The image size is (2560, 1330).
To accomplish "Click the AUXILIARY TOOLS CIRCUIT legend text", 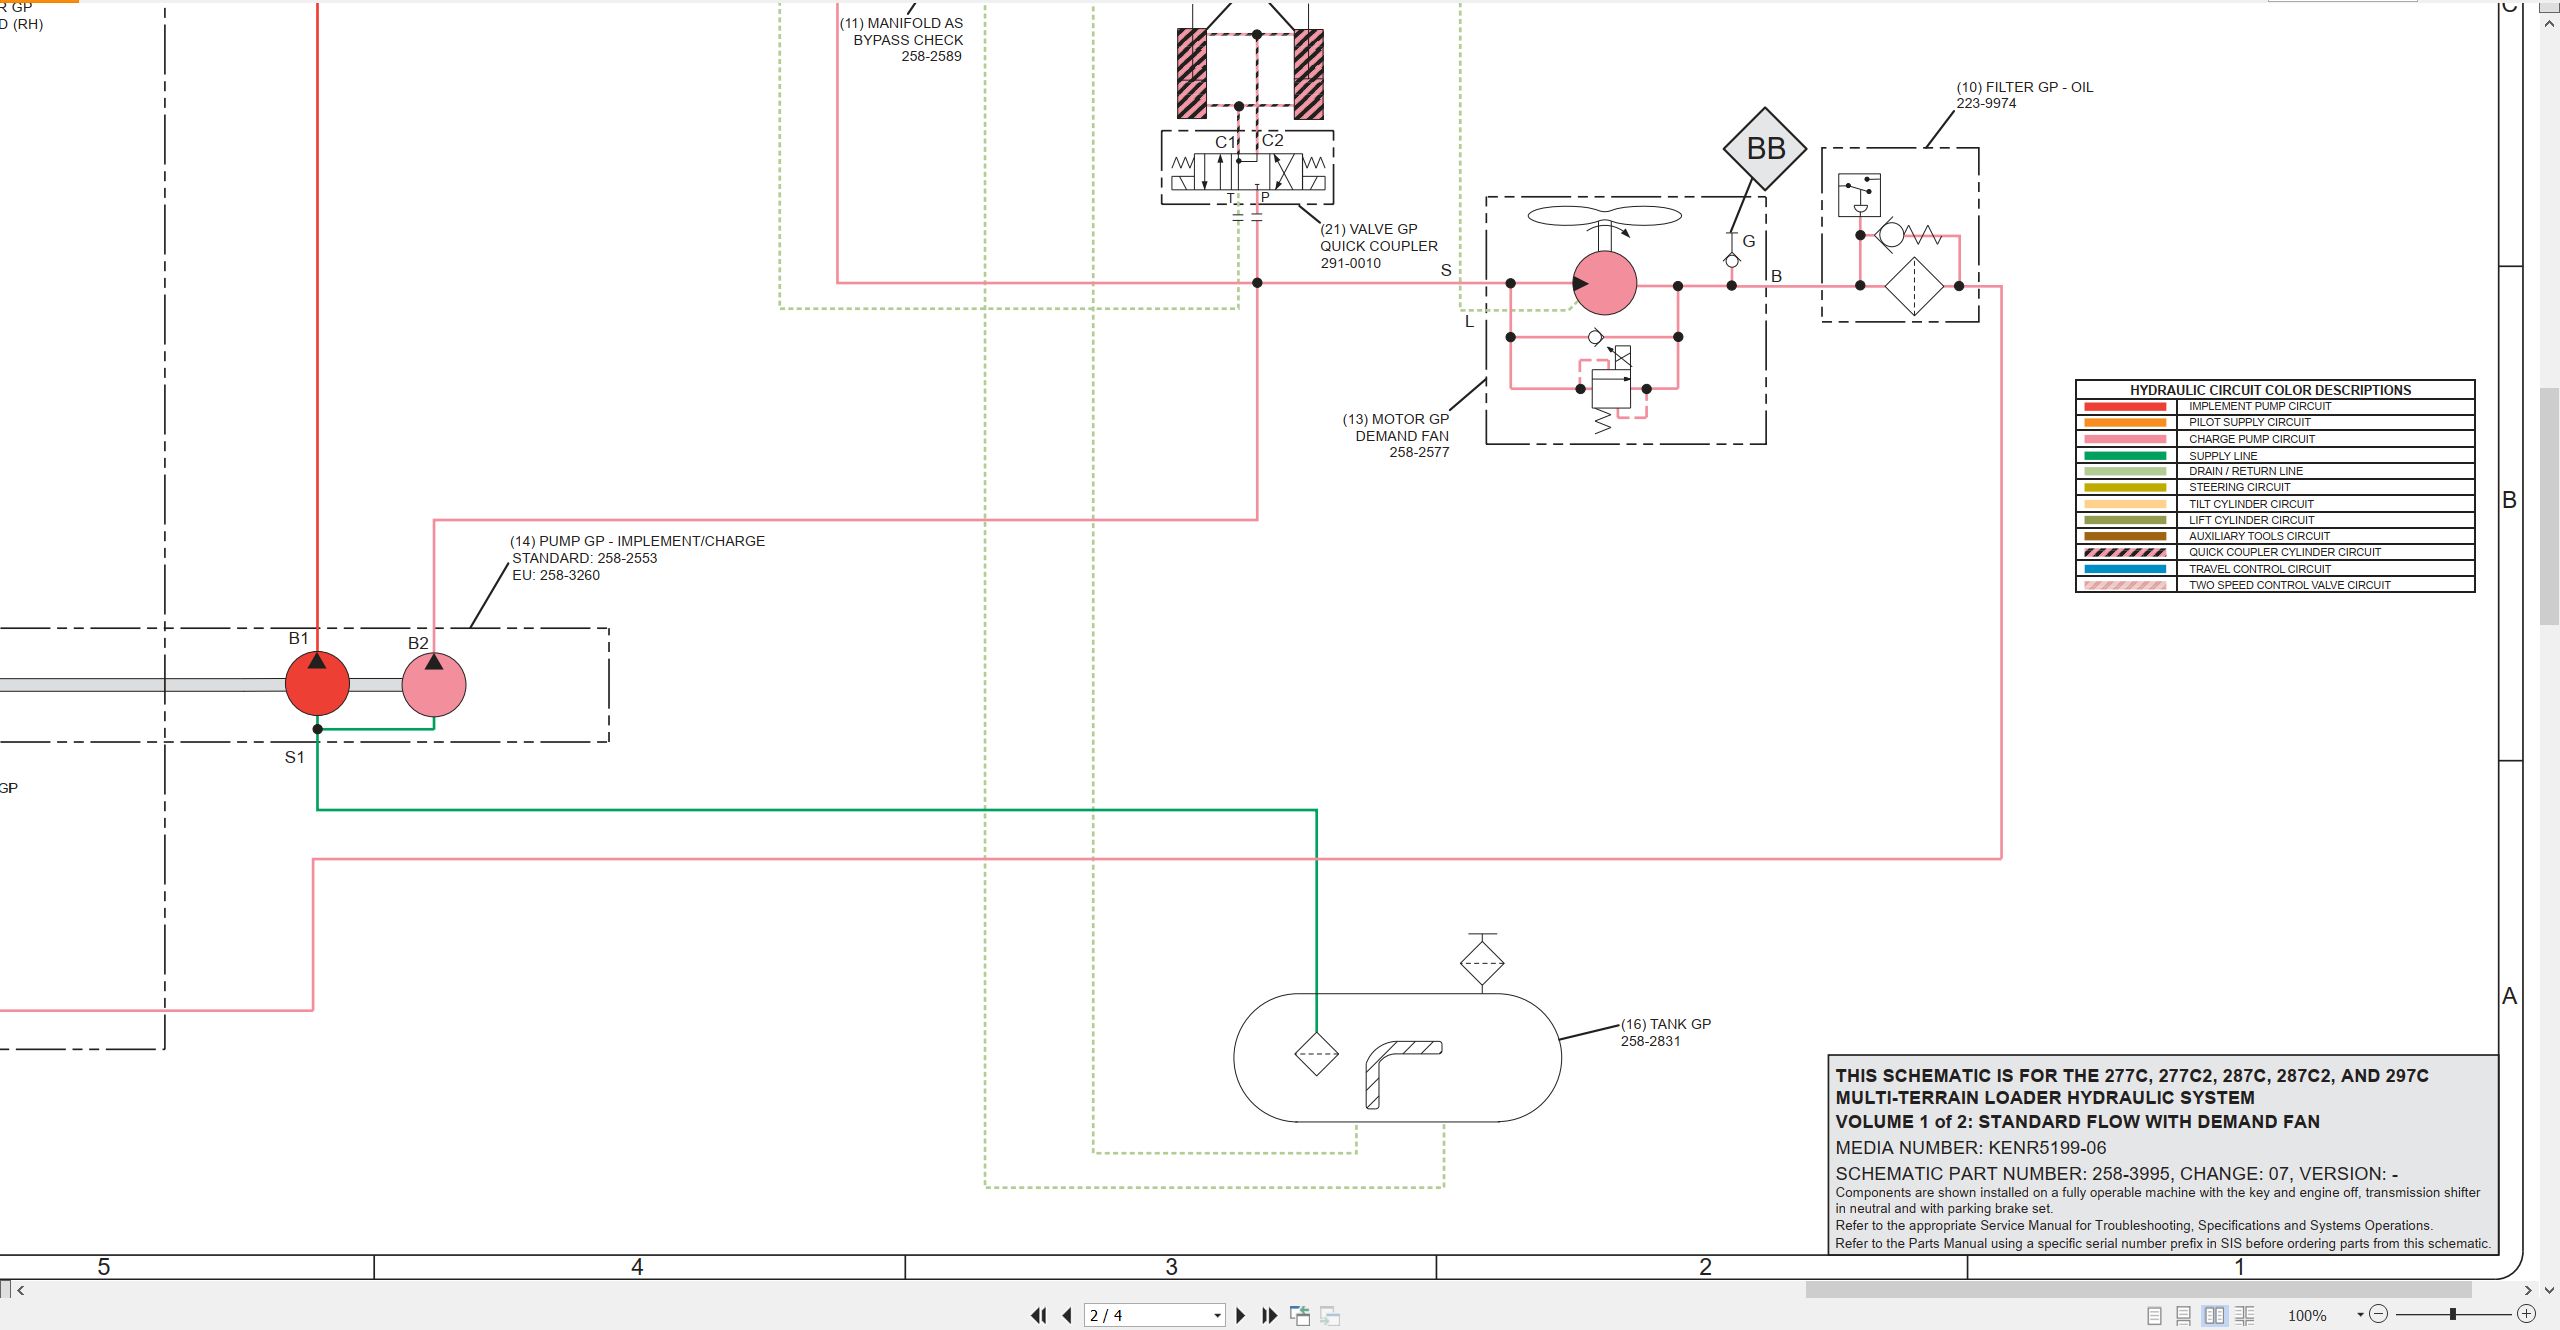I will coord(2259,536).
